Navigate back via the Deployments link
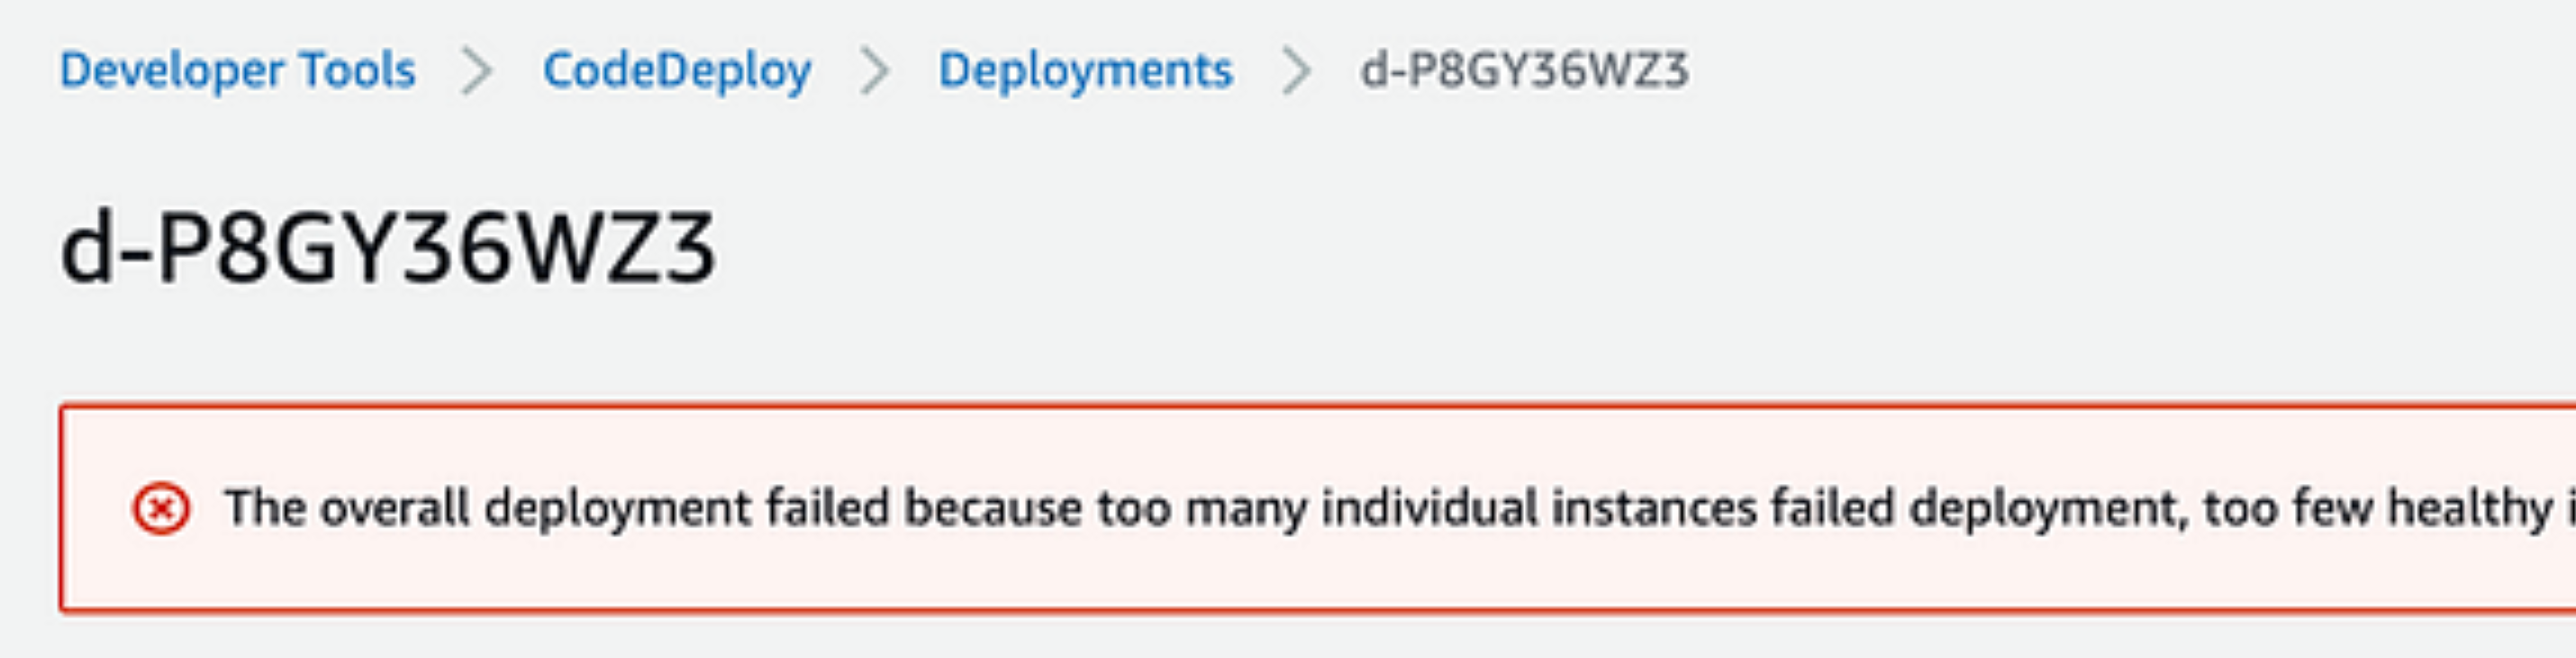The height and width of the screenshot is (658, 2576). pyautogui.click(x=1085, y=71)
